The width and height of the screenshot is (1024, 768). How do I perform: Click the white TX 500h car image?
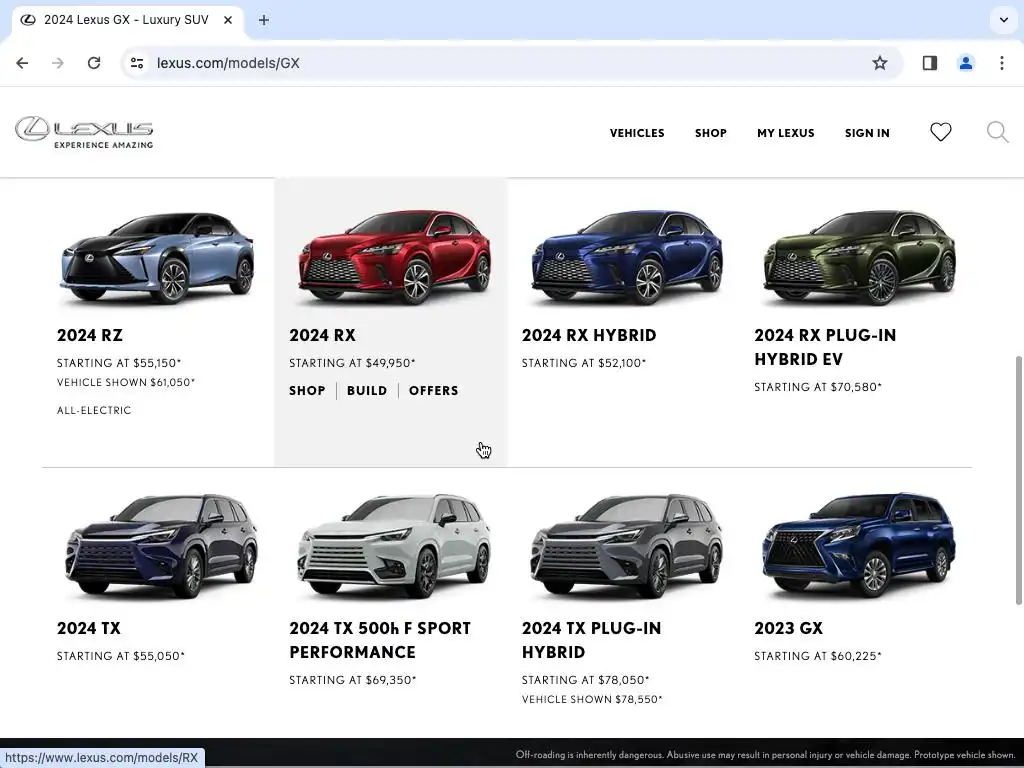click(394, 546)
